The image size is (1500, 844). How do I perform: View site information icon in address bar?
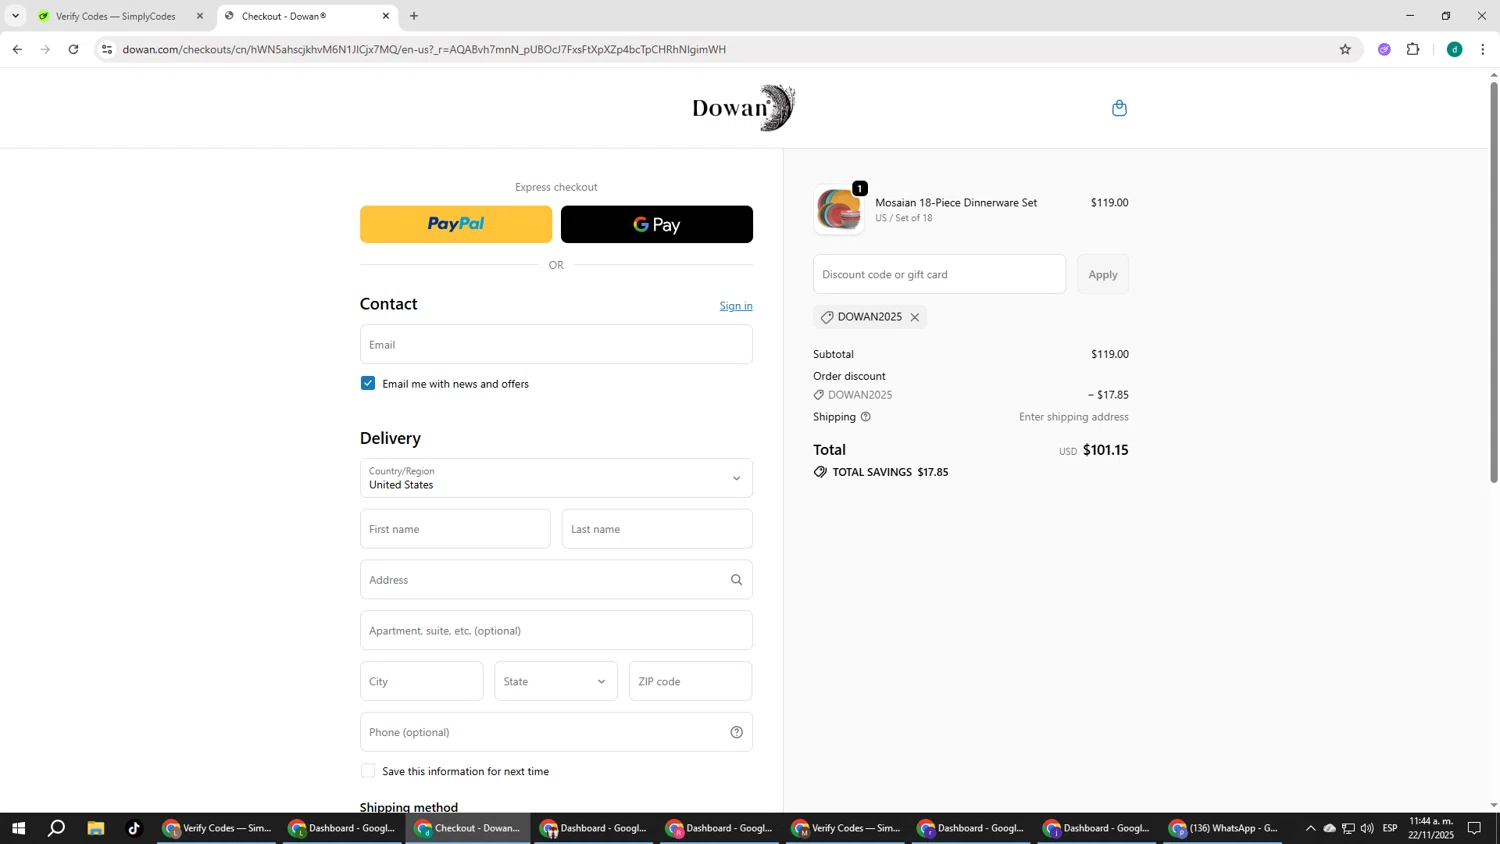(x=107, y=49)
